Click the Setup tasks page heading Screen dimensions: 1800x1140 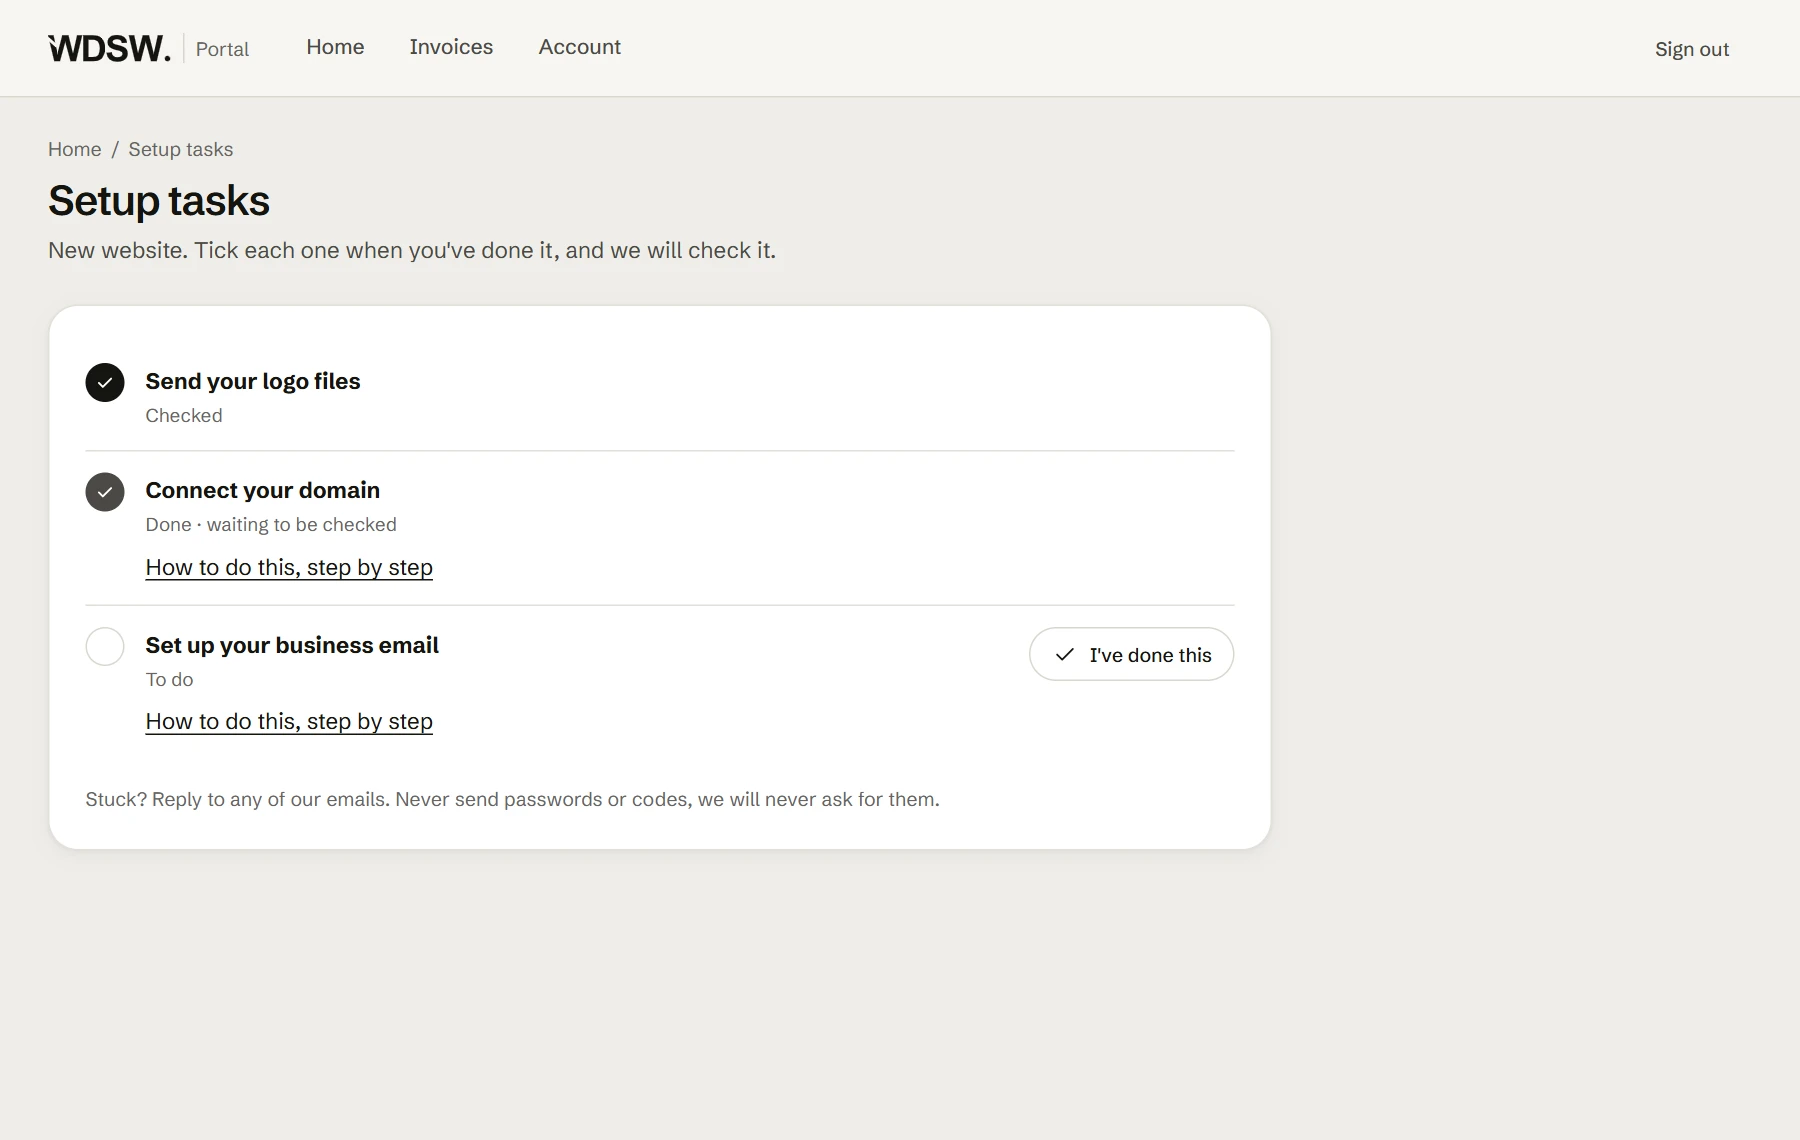coord(159,201)
